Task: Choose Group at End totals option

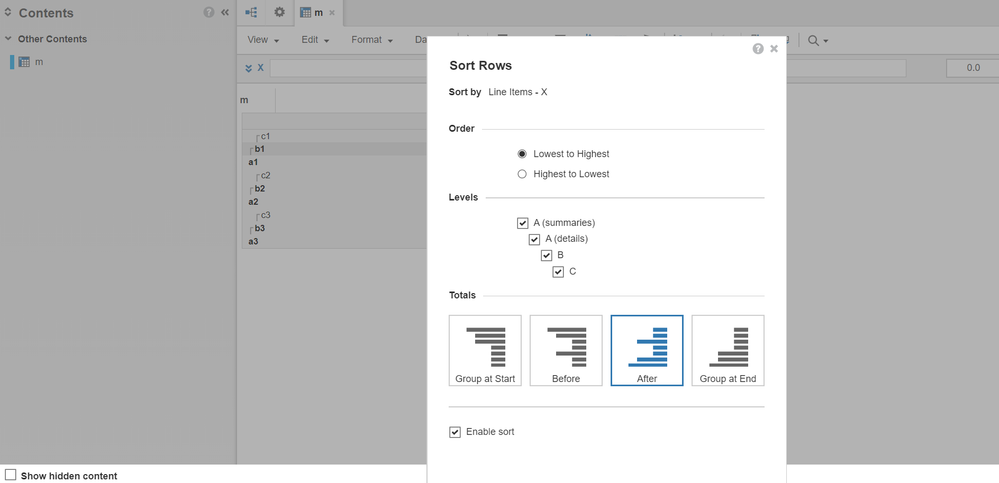Action: (x=727, y=351)
